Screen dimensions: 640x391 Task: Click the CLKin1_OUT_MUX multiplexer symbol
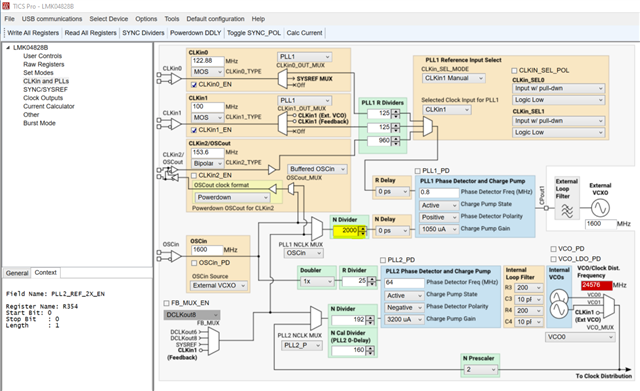(x=282, y=124)
